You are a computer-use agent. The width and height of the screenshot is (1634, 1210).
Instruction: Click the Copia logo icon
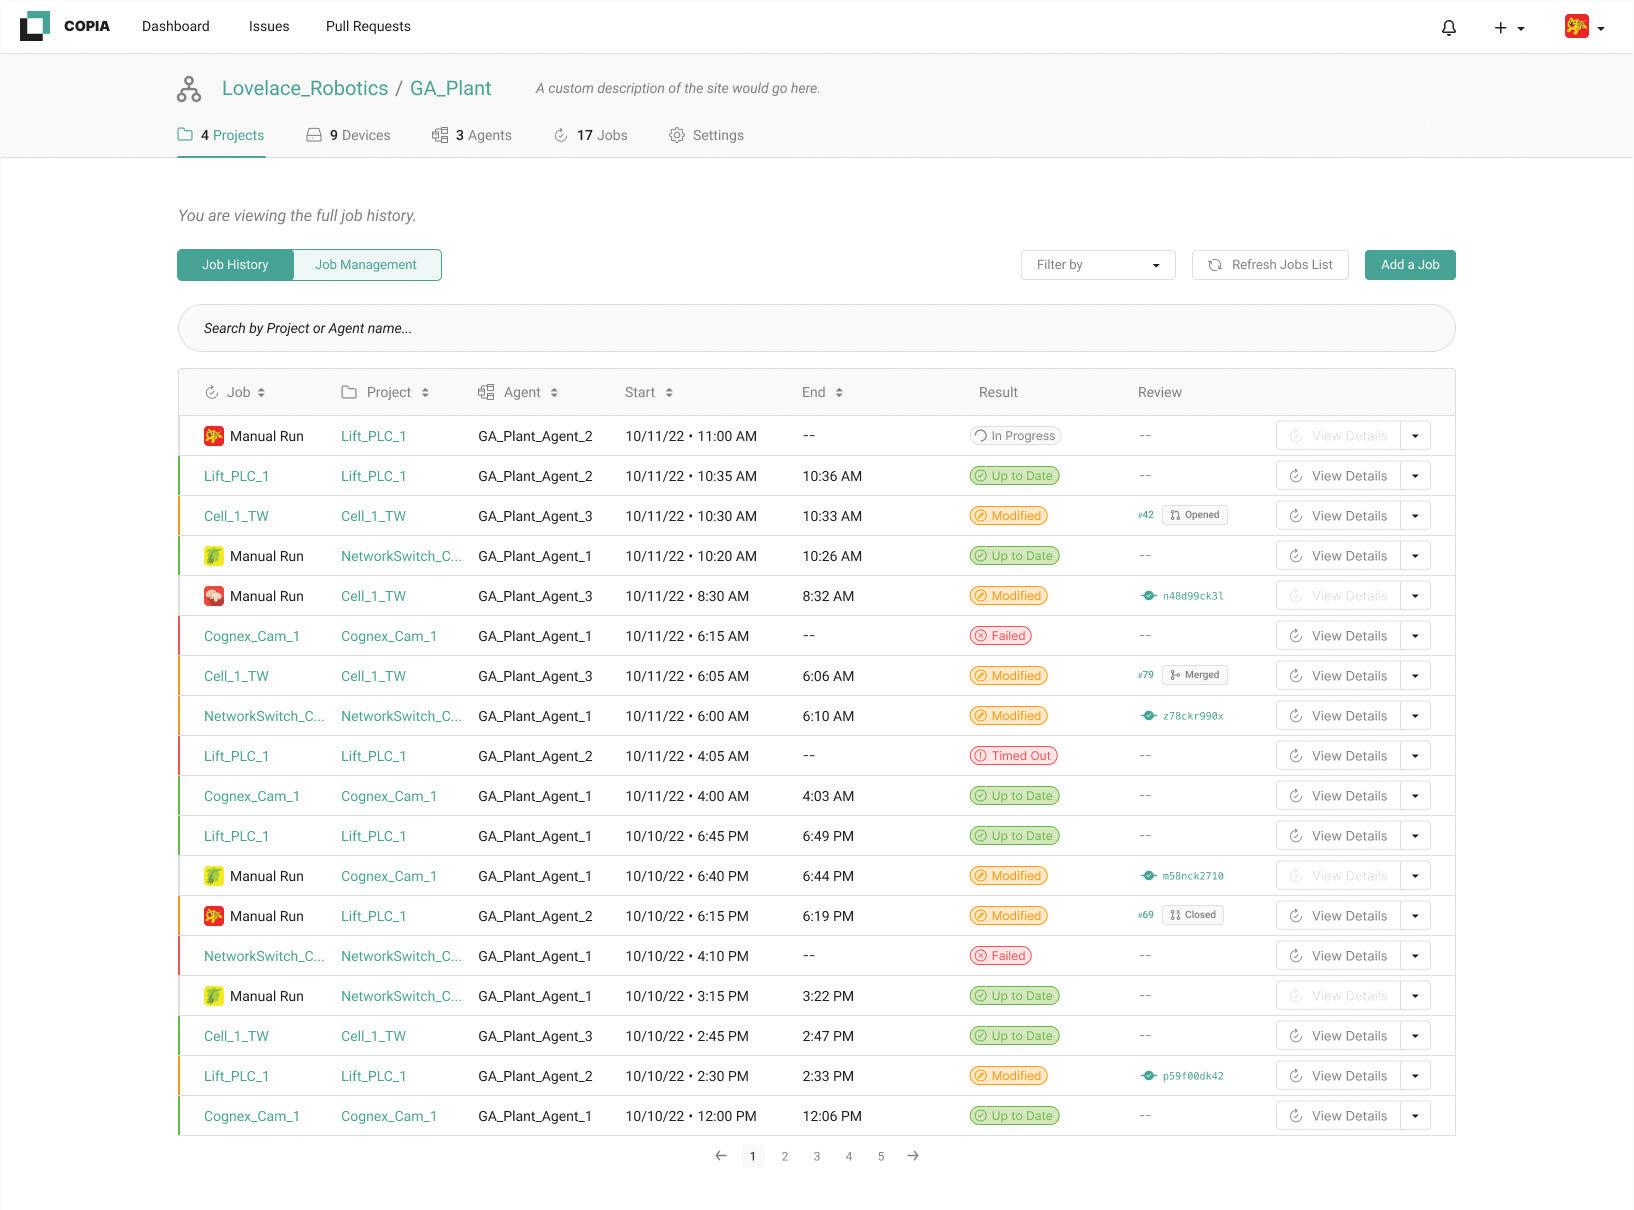coord(35,26)
